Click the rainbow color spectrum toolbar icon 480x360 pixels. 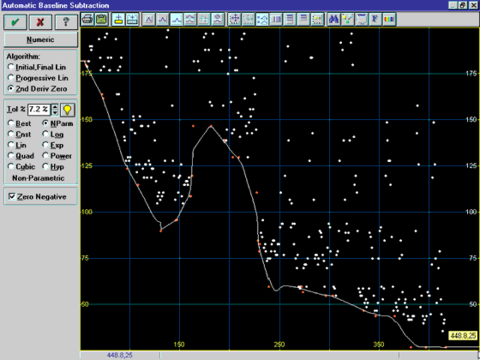(x=389, y=19)
